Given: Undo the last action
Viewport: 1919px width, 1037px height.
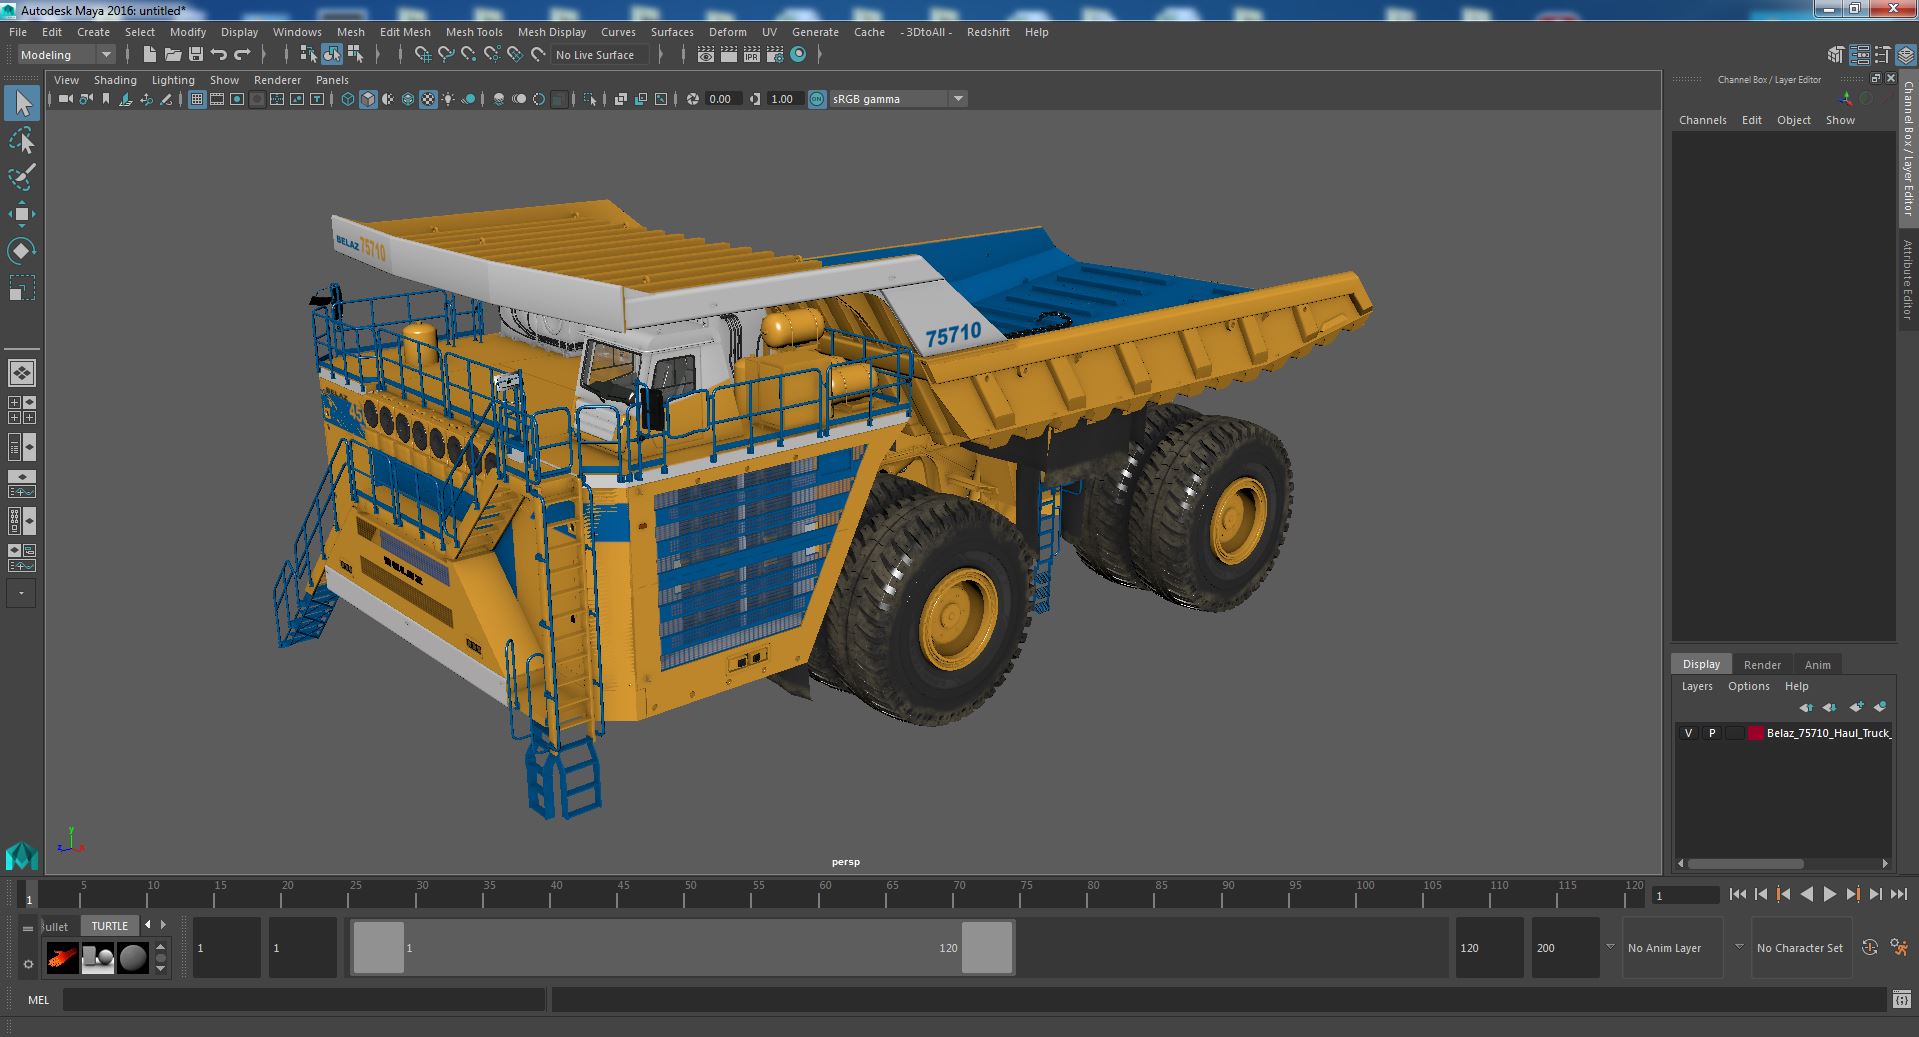Looking at the screenshot, I should point(219,55).
